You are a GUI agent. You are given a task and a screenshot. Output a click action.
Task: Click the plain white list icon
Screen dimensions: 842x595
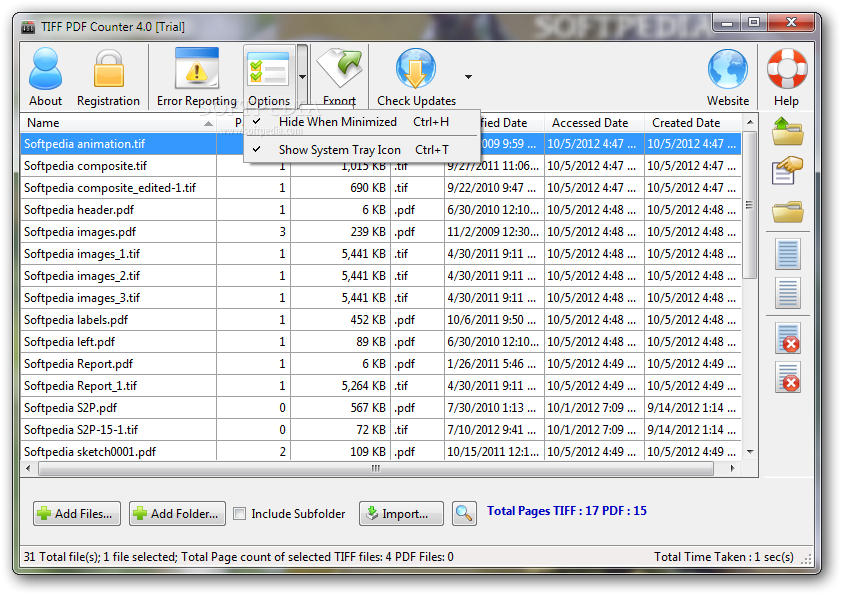[788, 293]
